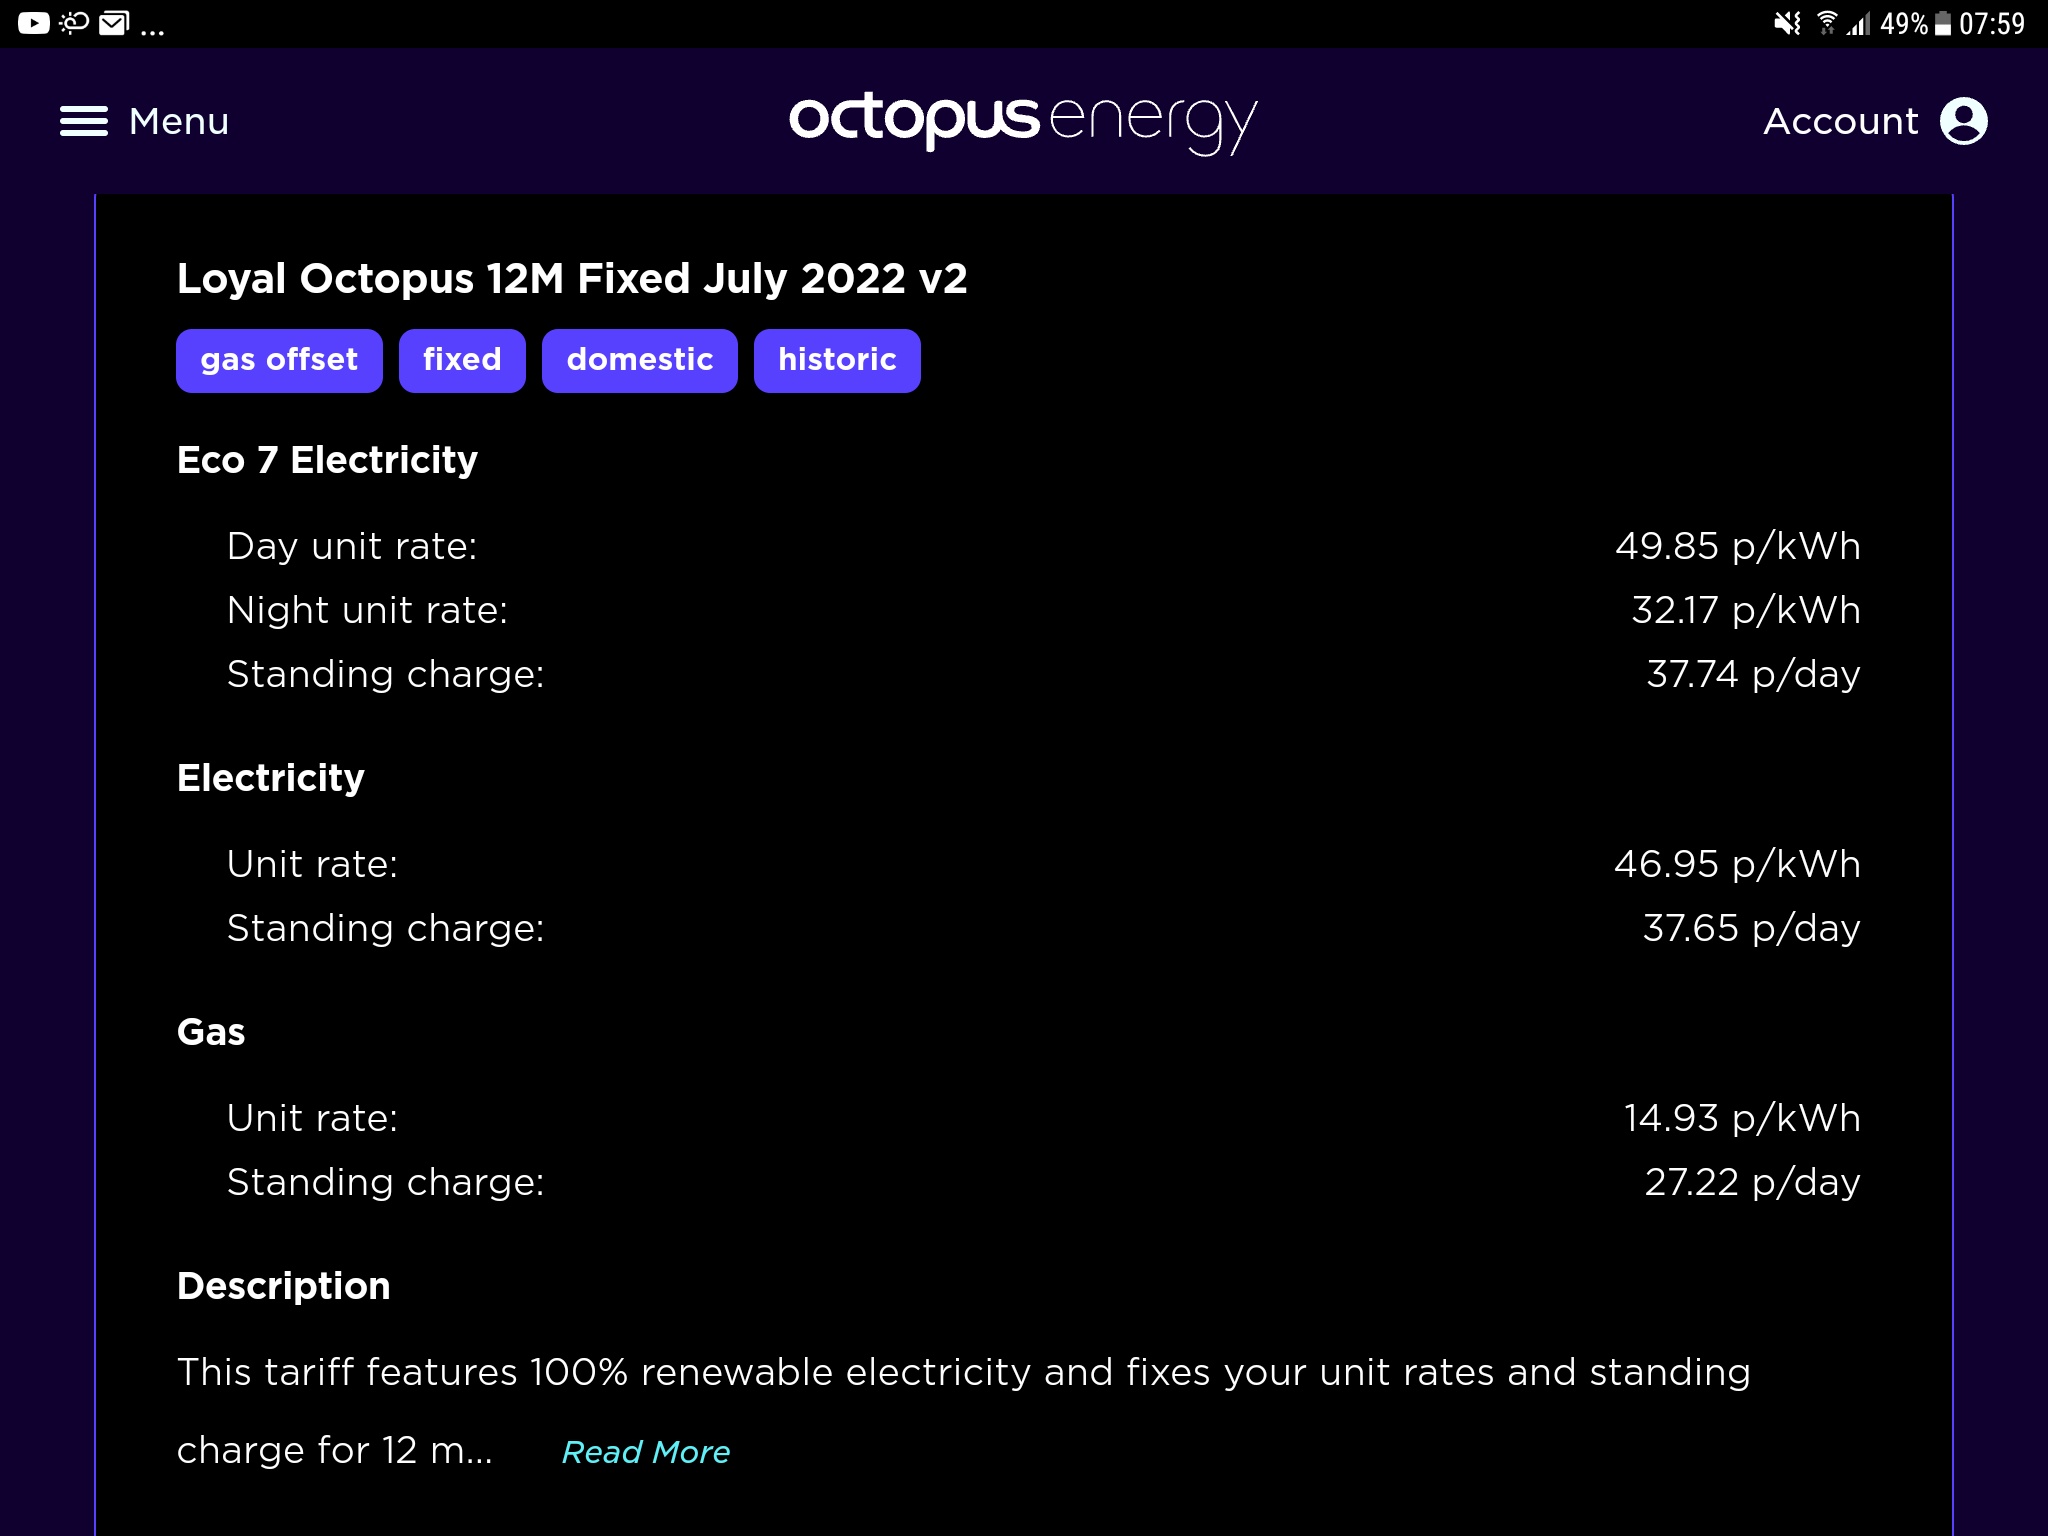
Task: Click the Eco 7 Electricity heading
Action: point(327,460)
